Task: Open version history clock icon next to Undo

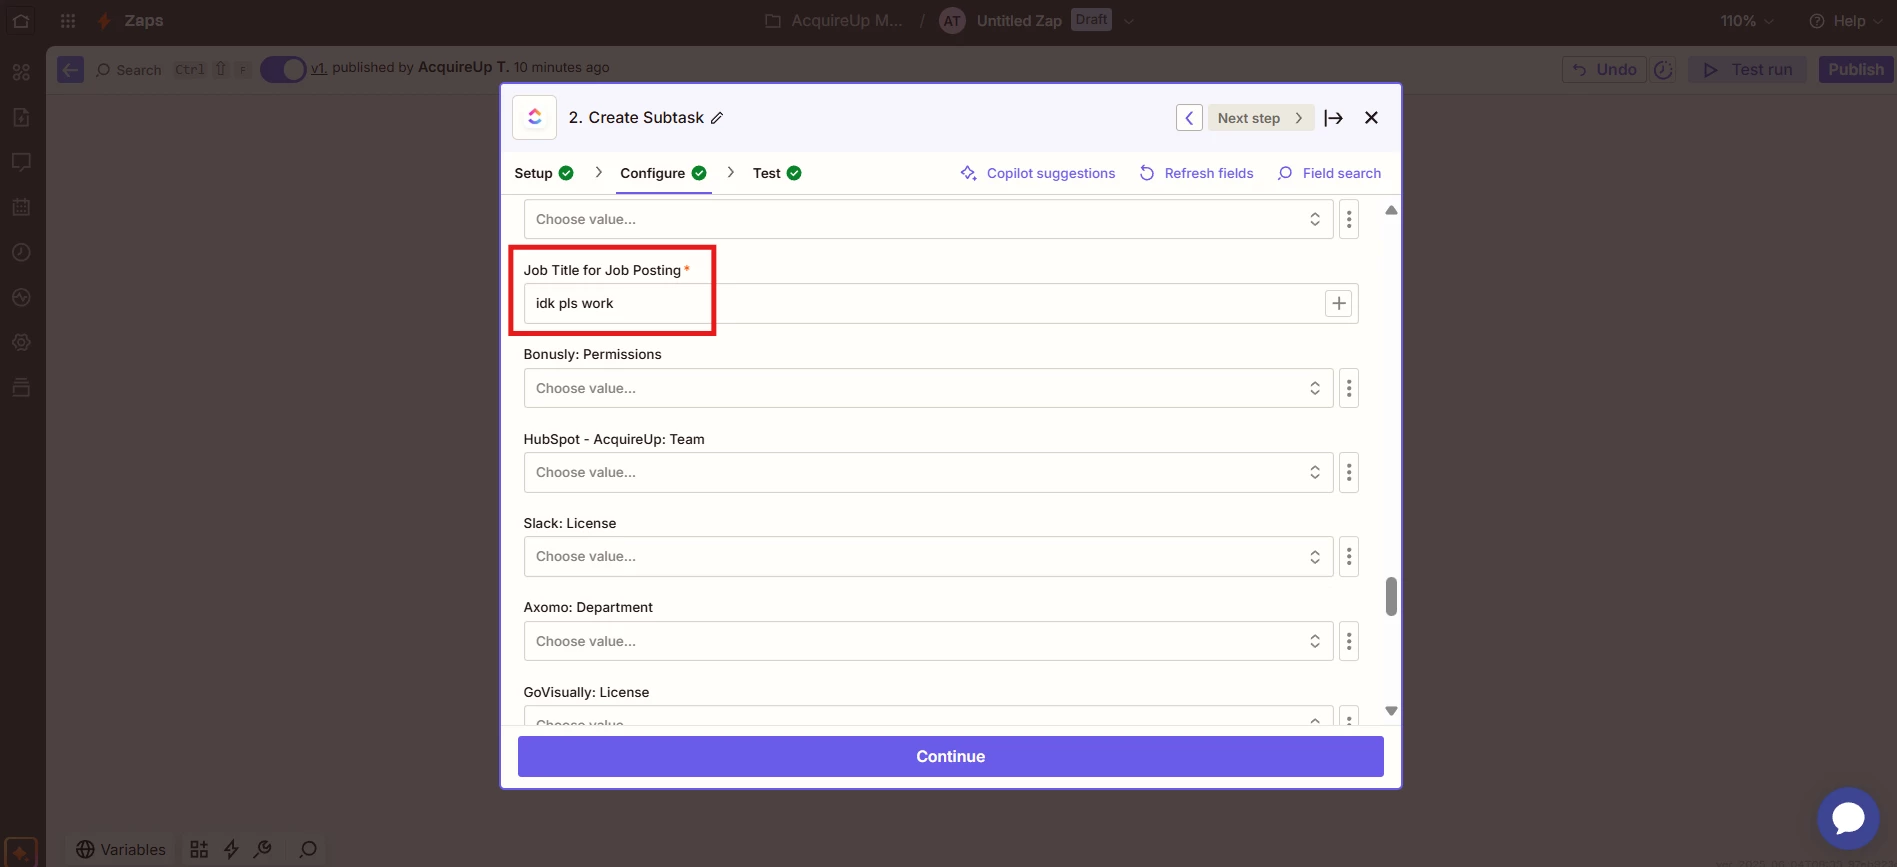Action: click(x=1663, y=69)
